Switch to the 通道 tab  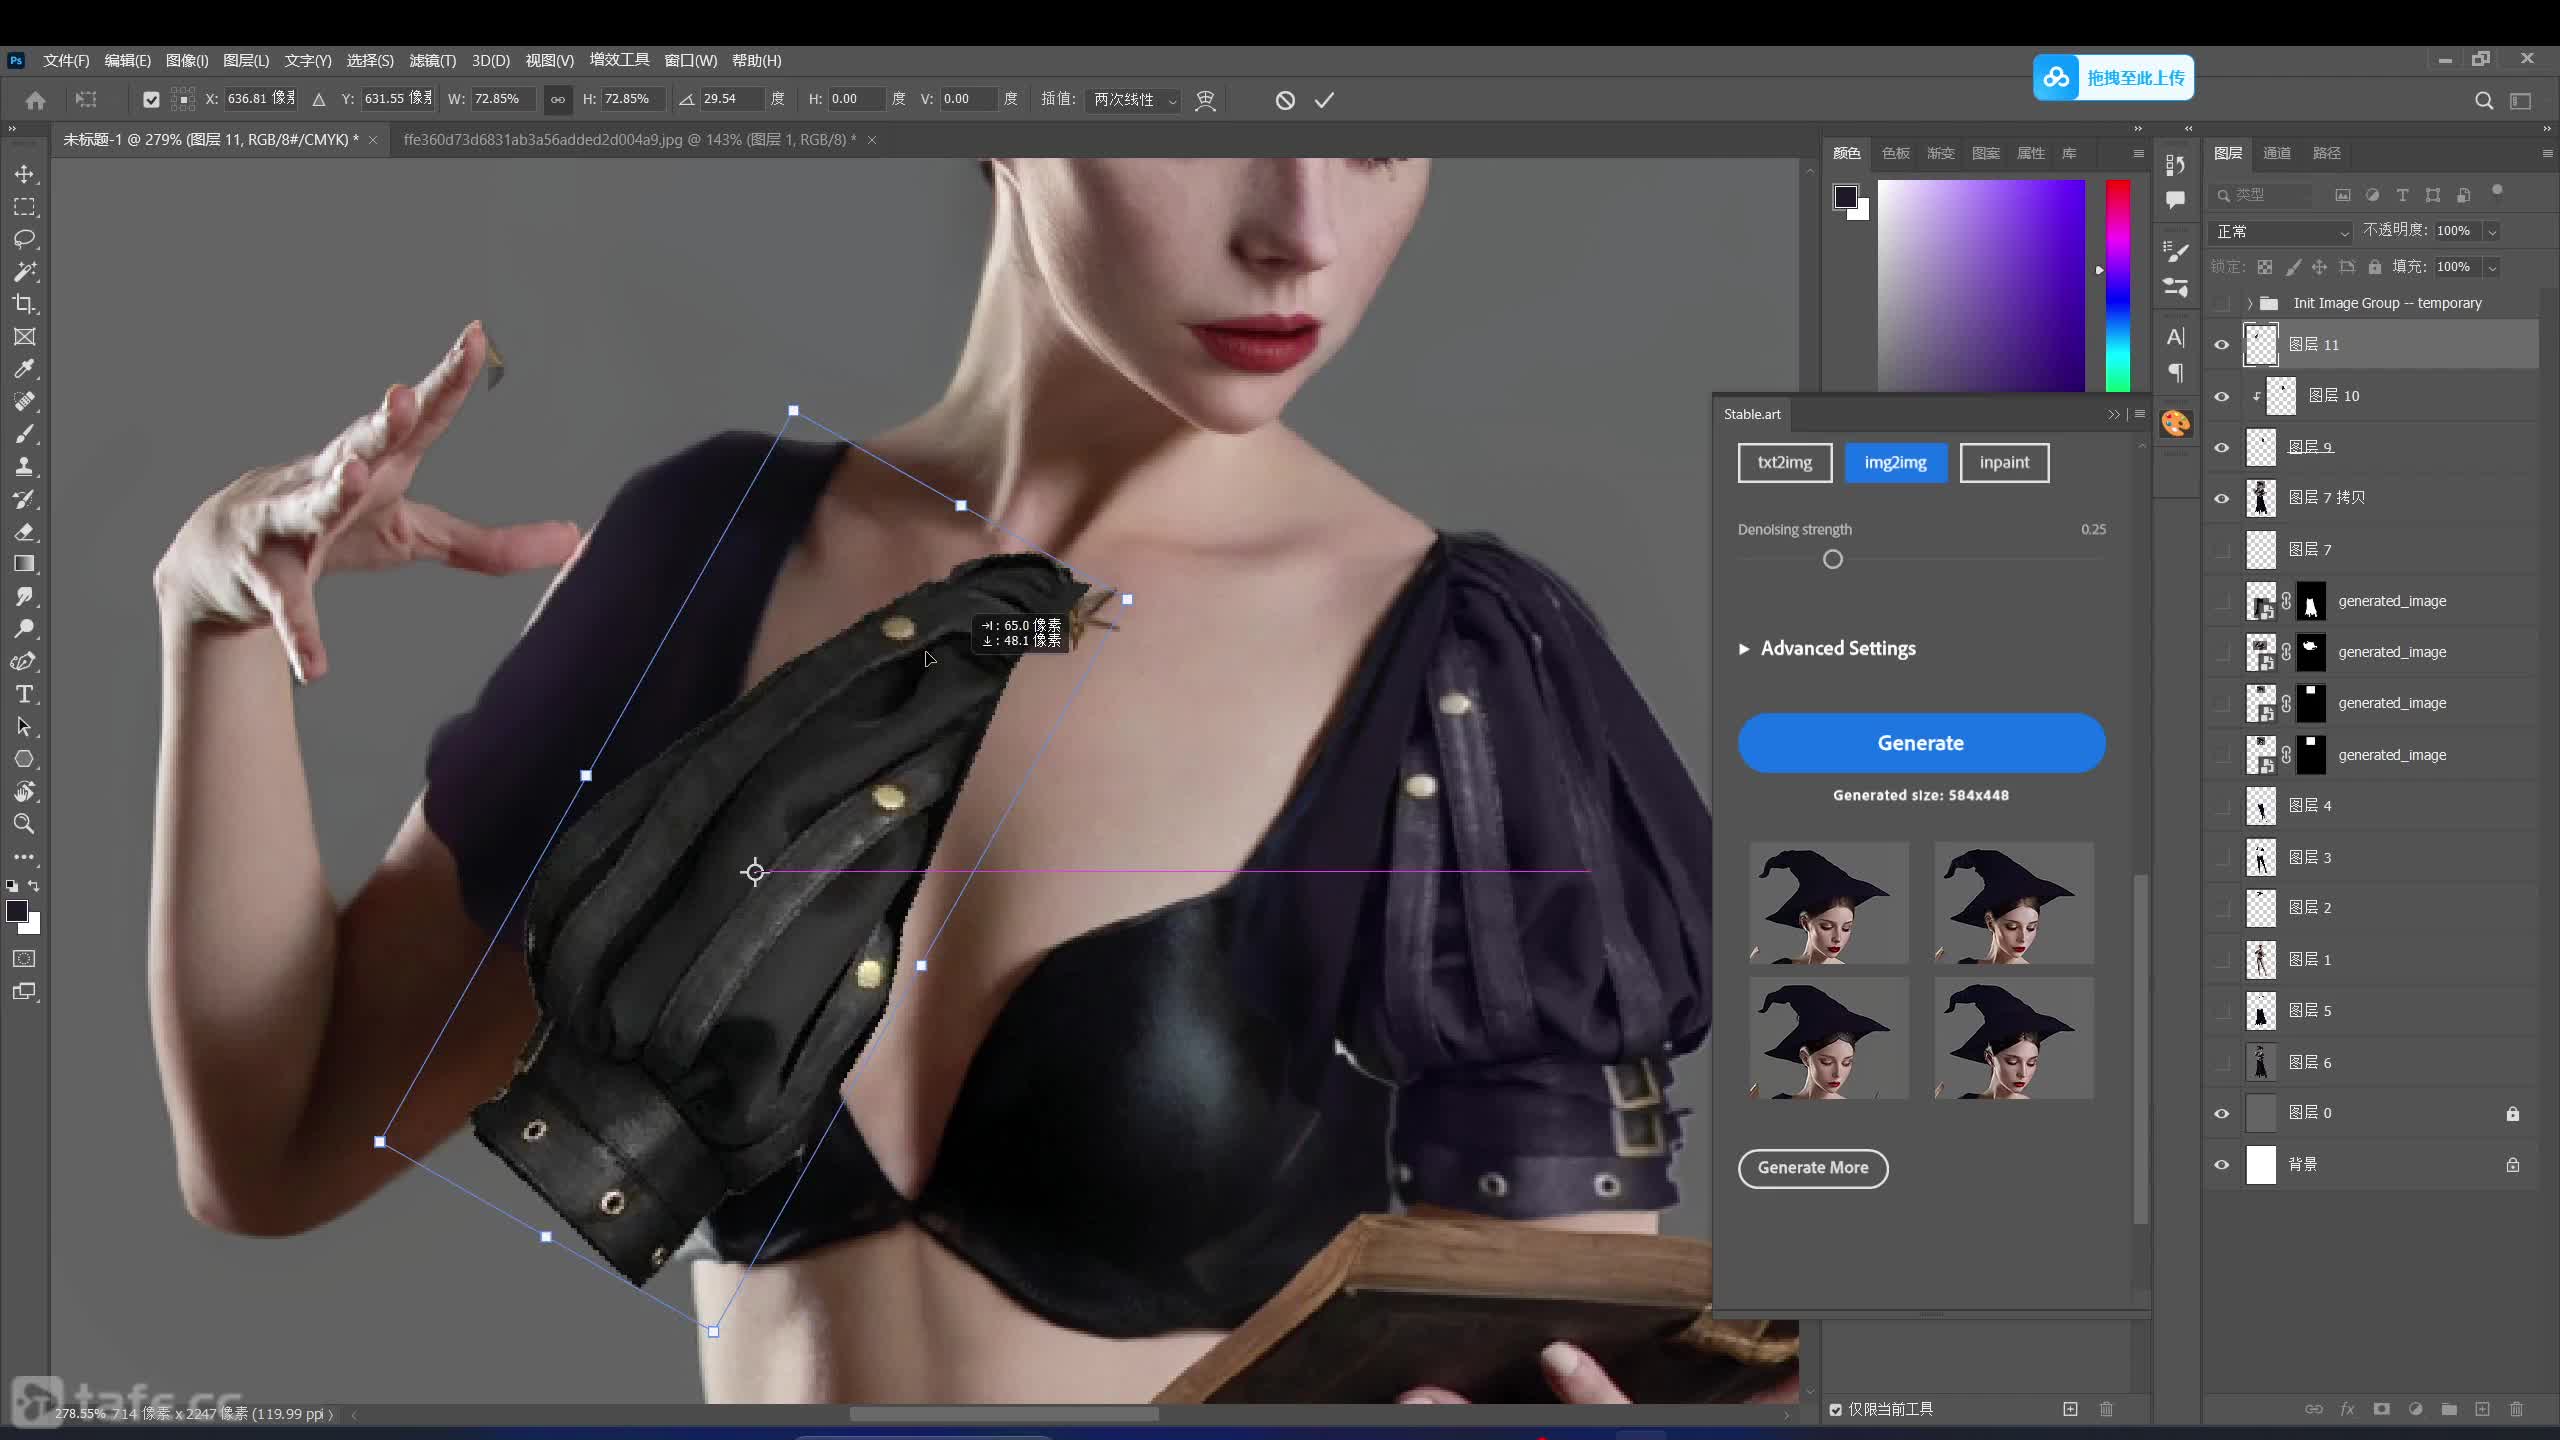[x=2277, y=153]
